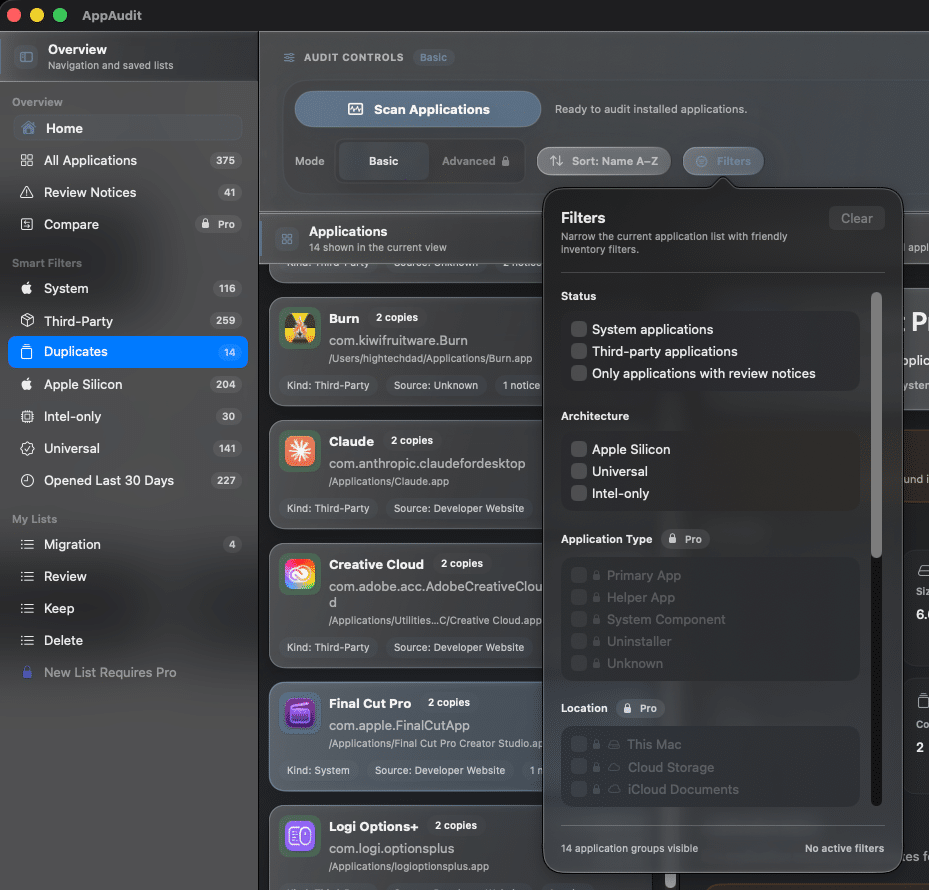The height and width of the screenshot is (890, 929).
Task: Toggle the Filters popover button
Action: pyautogui.click(x=723, y=161)
